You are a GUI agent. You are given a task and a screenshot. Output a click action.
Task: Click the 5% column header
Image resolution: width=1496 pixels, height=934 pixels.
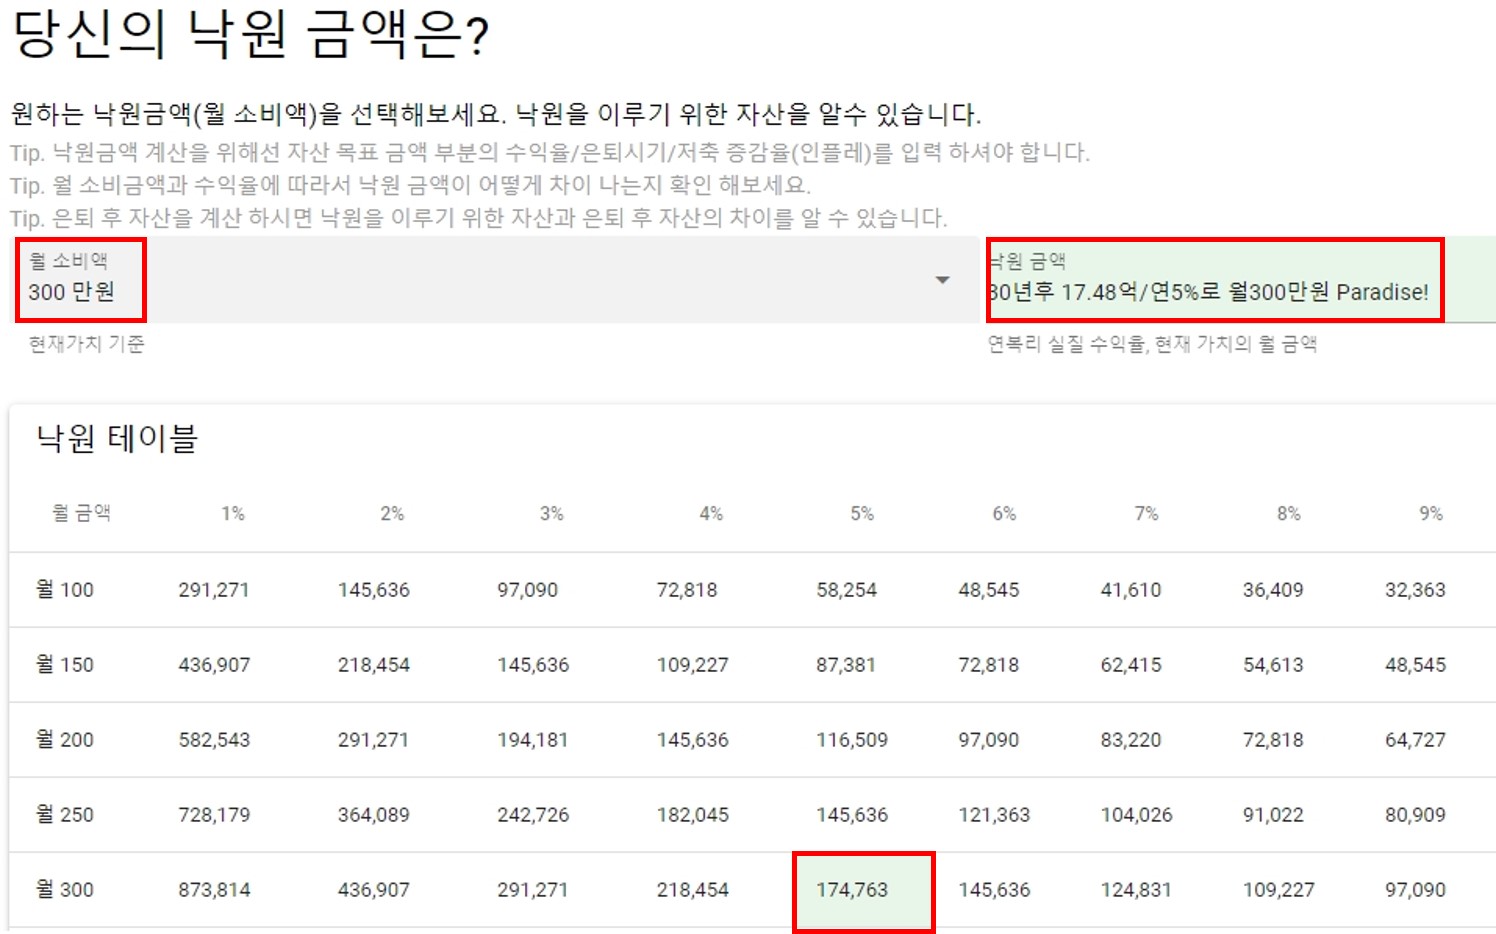point(862,513)
